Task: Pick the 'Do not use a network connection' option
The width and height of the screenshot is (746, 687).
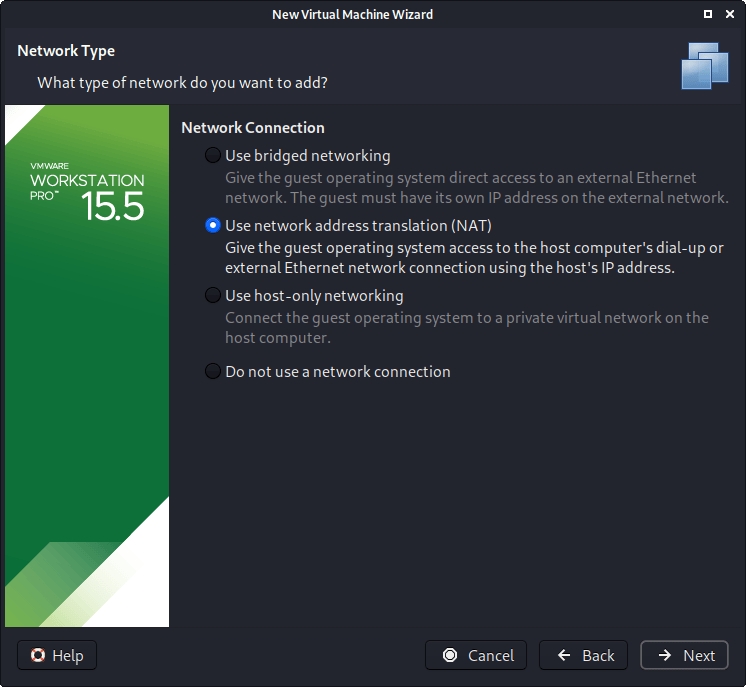Action: point(212,372)
